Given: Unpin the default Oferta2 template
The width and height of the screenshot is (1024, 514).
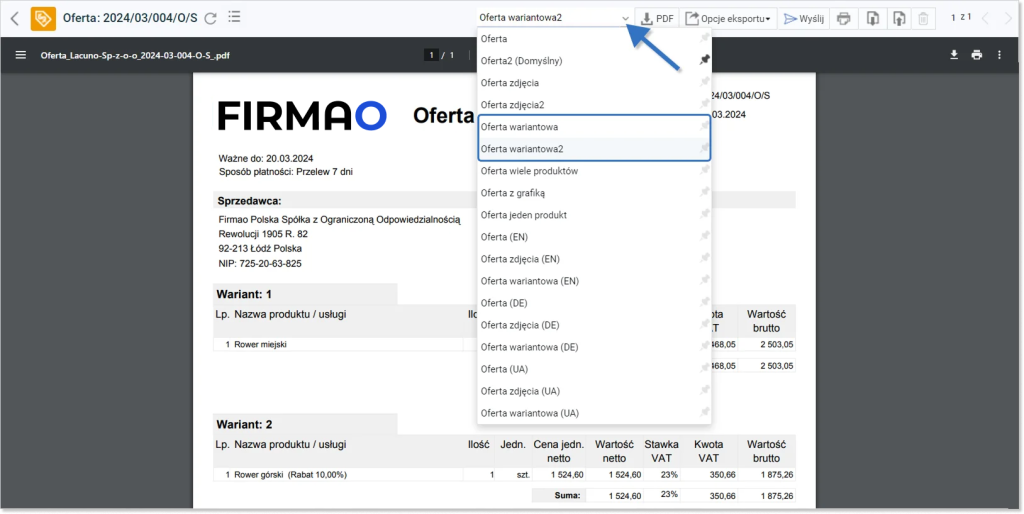Looking at the screenshot, I should pyautogui.click(x=704, y=61).
